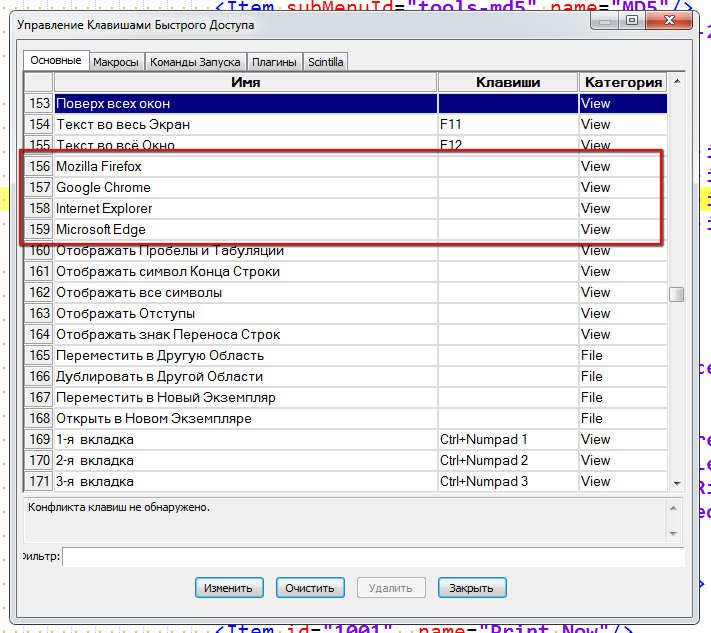The width and height of the screenshot is (711, 633).
Task: Open the Команды Запуска tab
Action: coord(195,62)
